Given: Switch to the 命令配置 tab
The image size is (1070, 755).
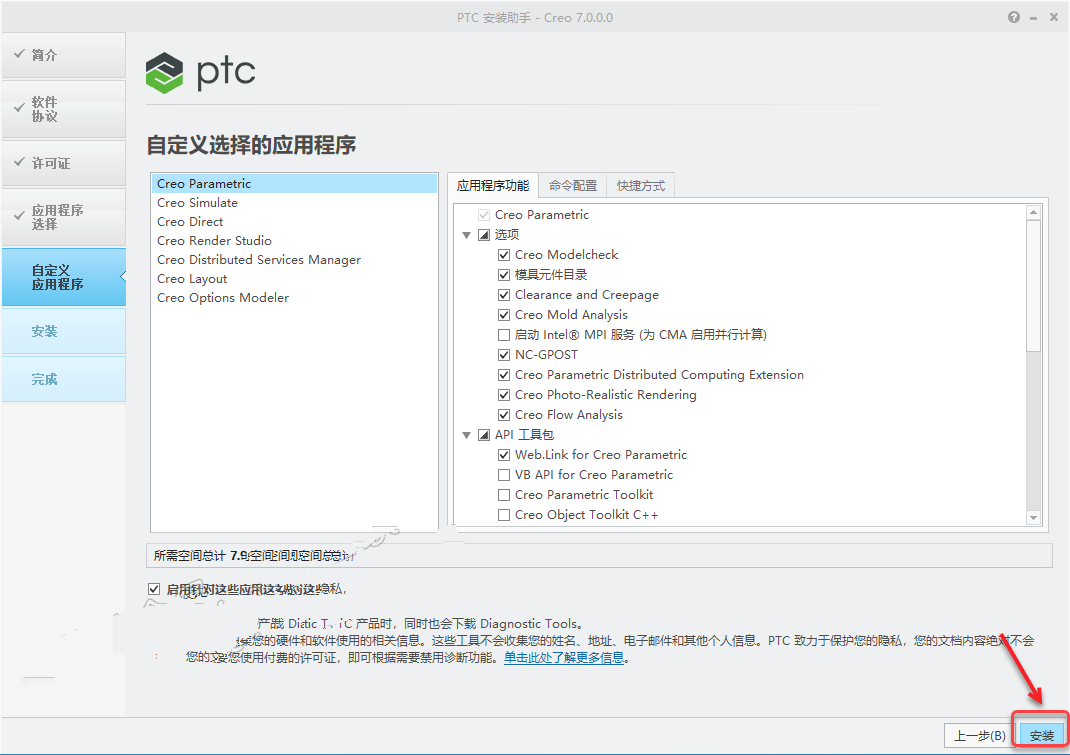Looking at the screenshot, I should coord(573,186).
